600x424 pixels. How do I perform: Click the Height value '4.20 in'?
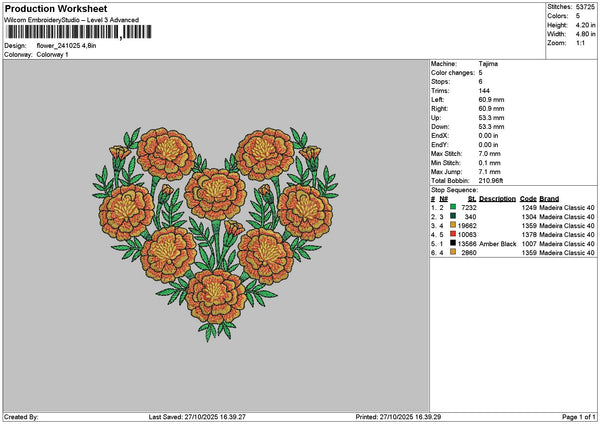tap(585, 25)
